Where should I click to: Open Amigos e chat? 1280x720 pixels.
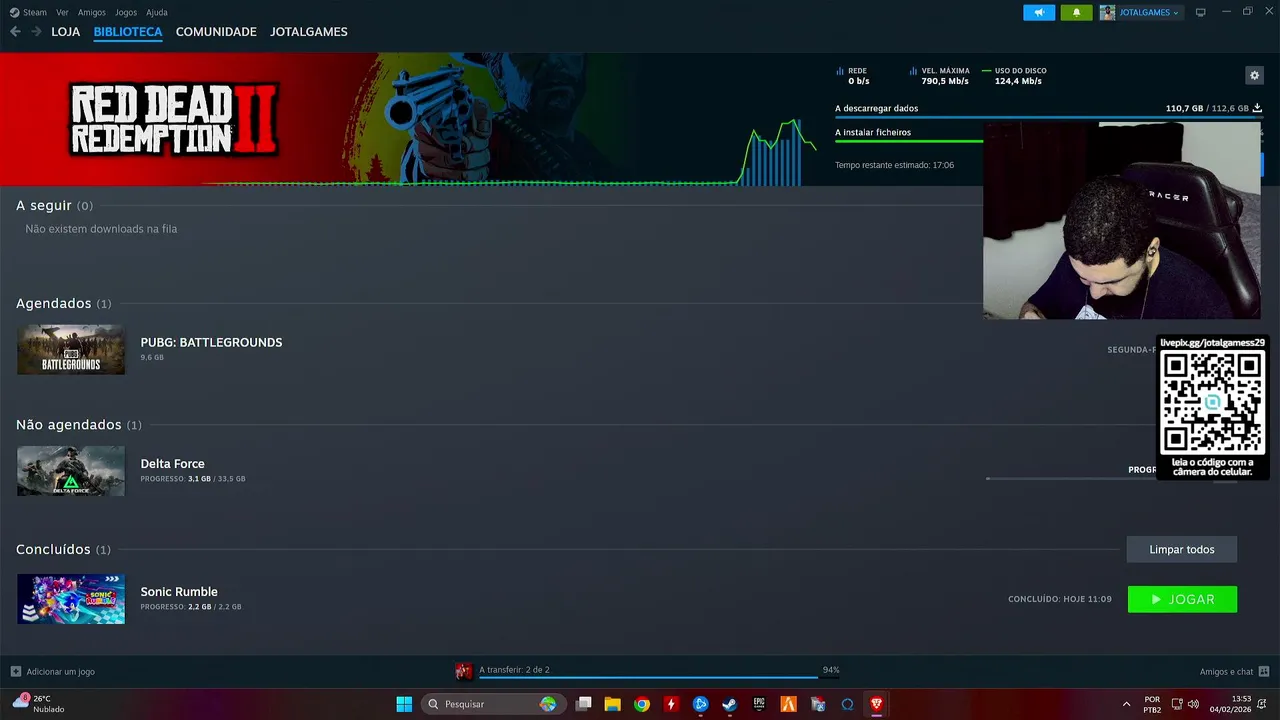(1226, 671)
